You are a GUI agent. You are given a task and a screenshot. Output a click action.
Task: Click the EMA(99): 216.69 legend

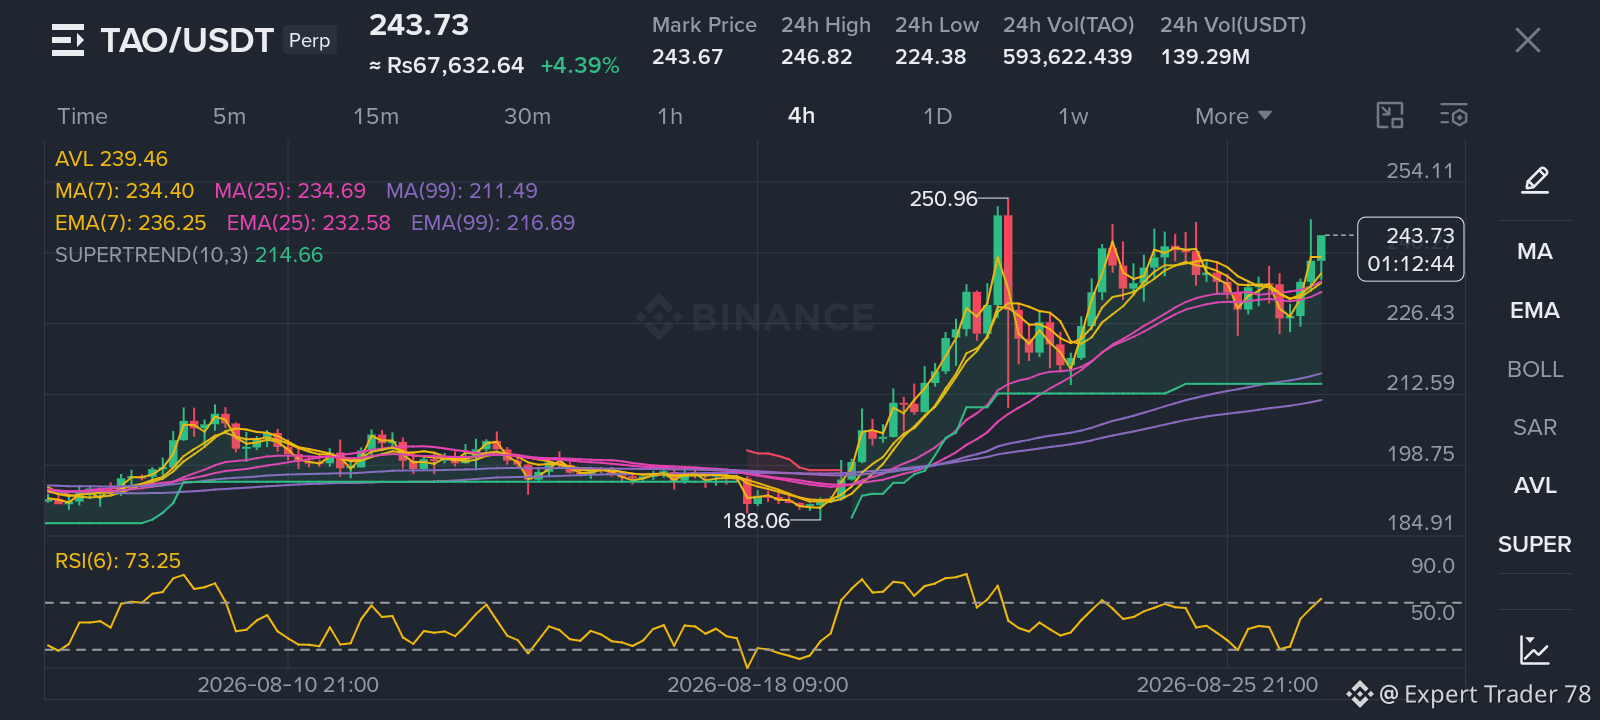click(x=493, y=223)
